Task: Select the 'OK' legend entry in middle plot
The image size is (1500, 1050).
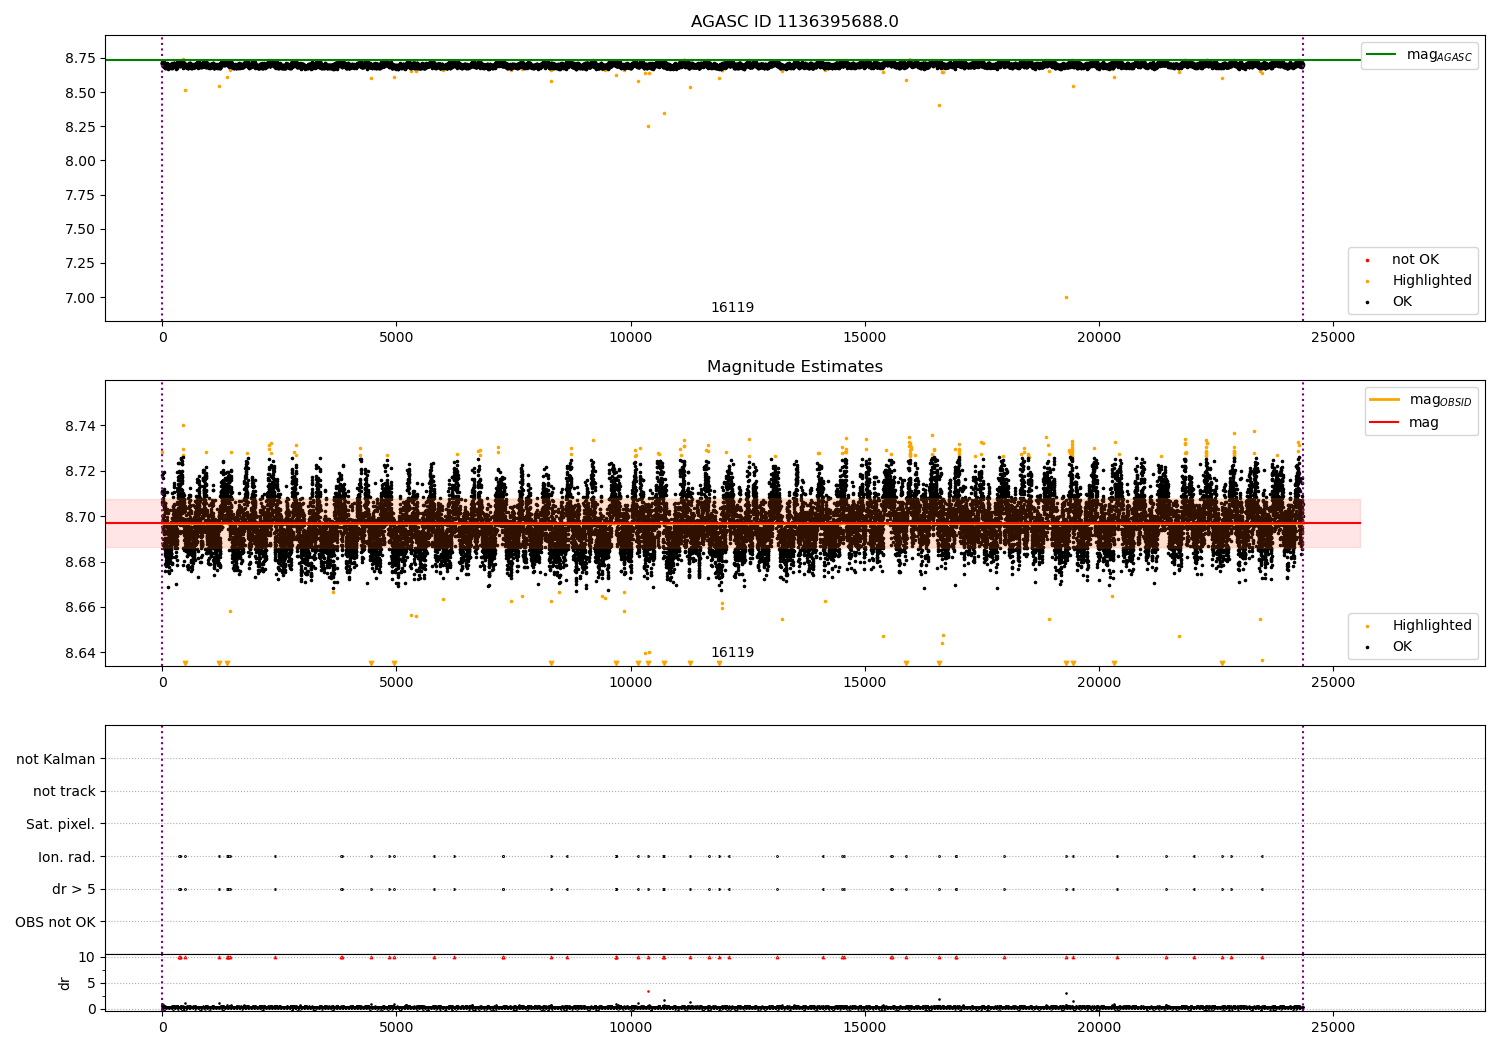Action: pyautogui.click(x=1388, y=647)
